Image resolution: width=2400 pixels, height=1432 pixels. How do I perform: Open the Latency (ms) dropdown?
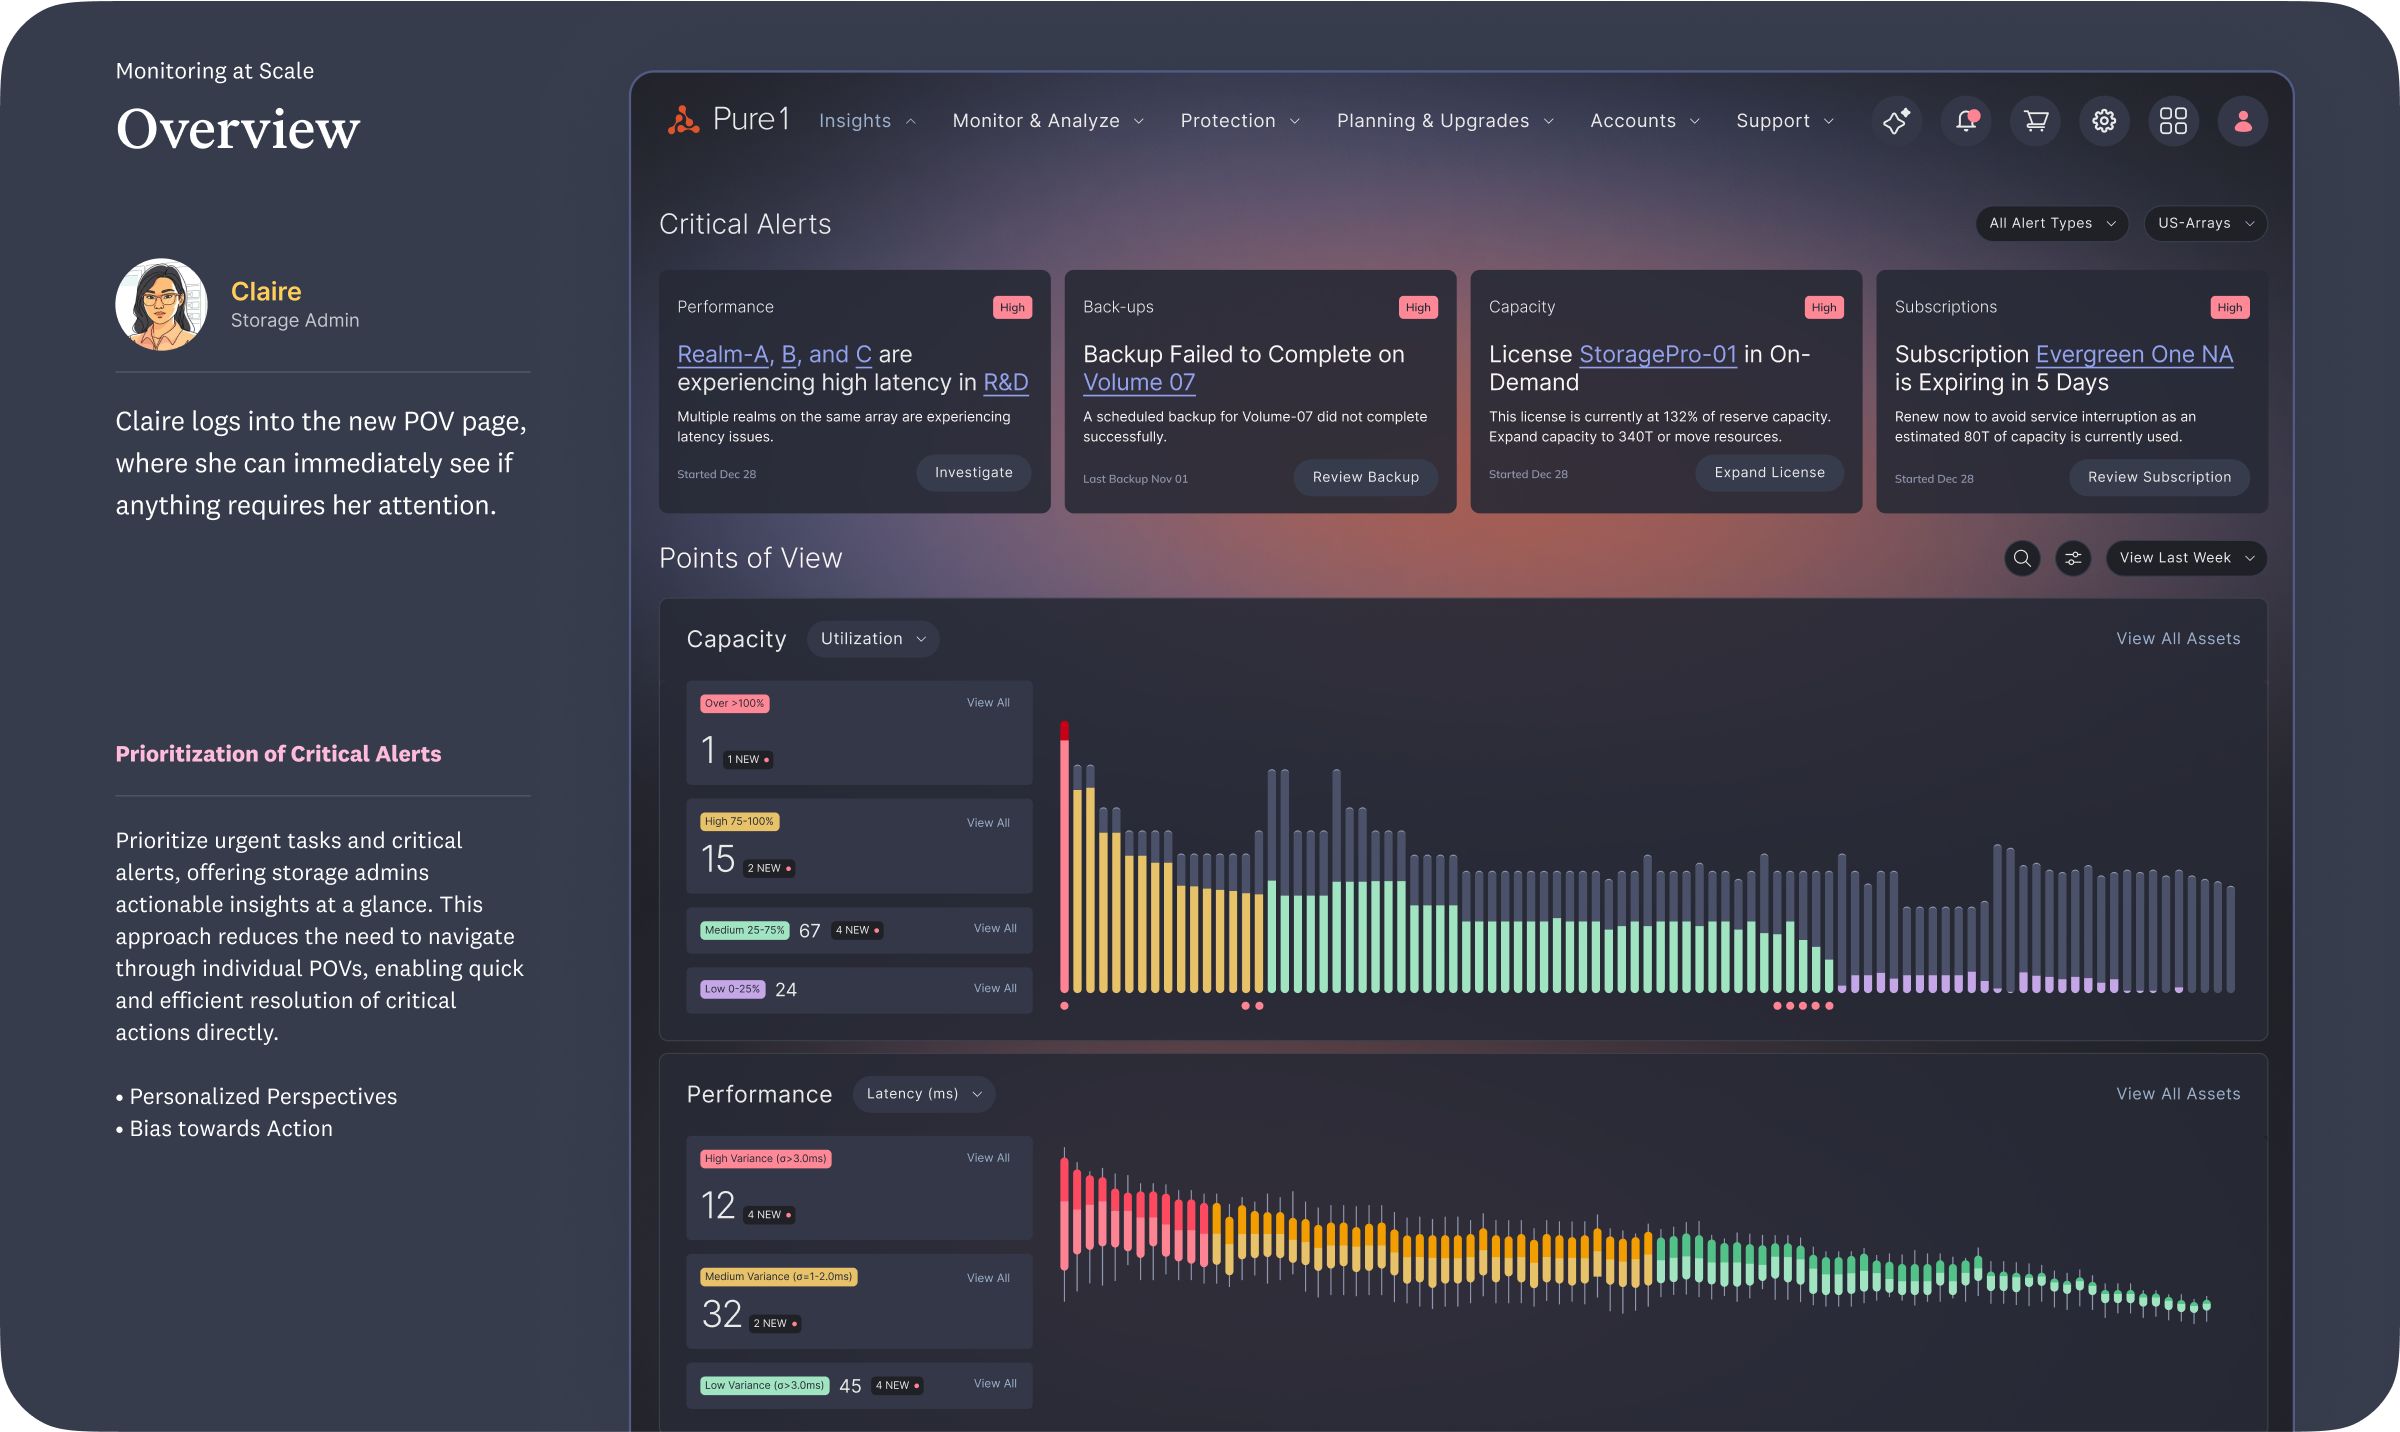(923, 1094)
